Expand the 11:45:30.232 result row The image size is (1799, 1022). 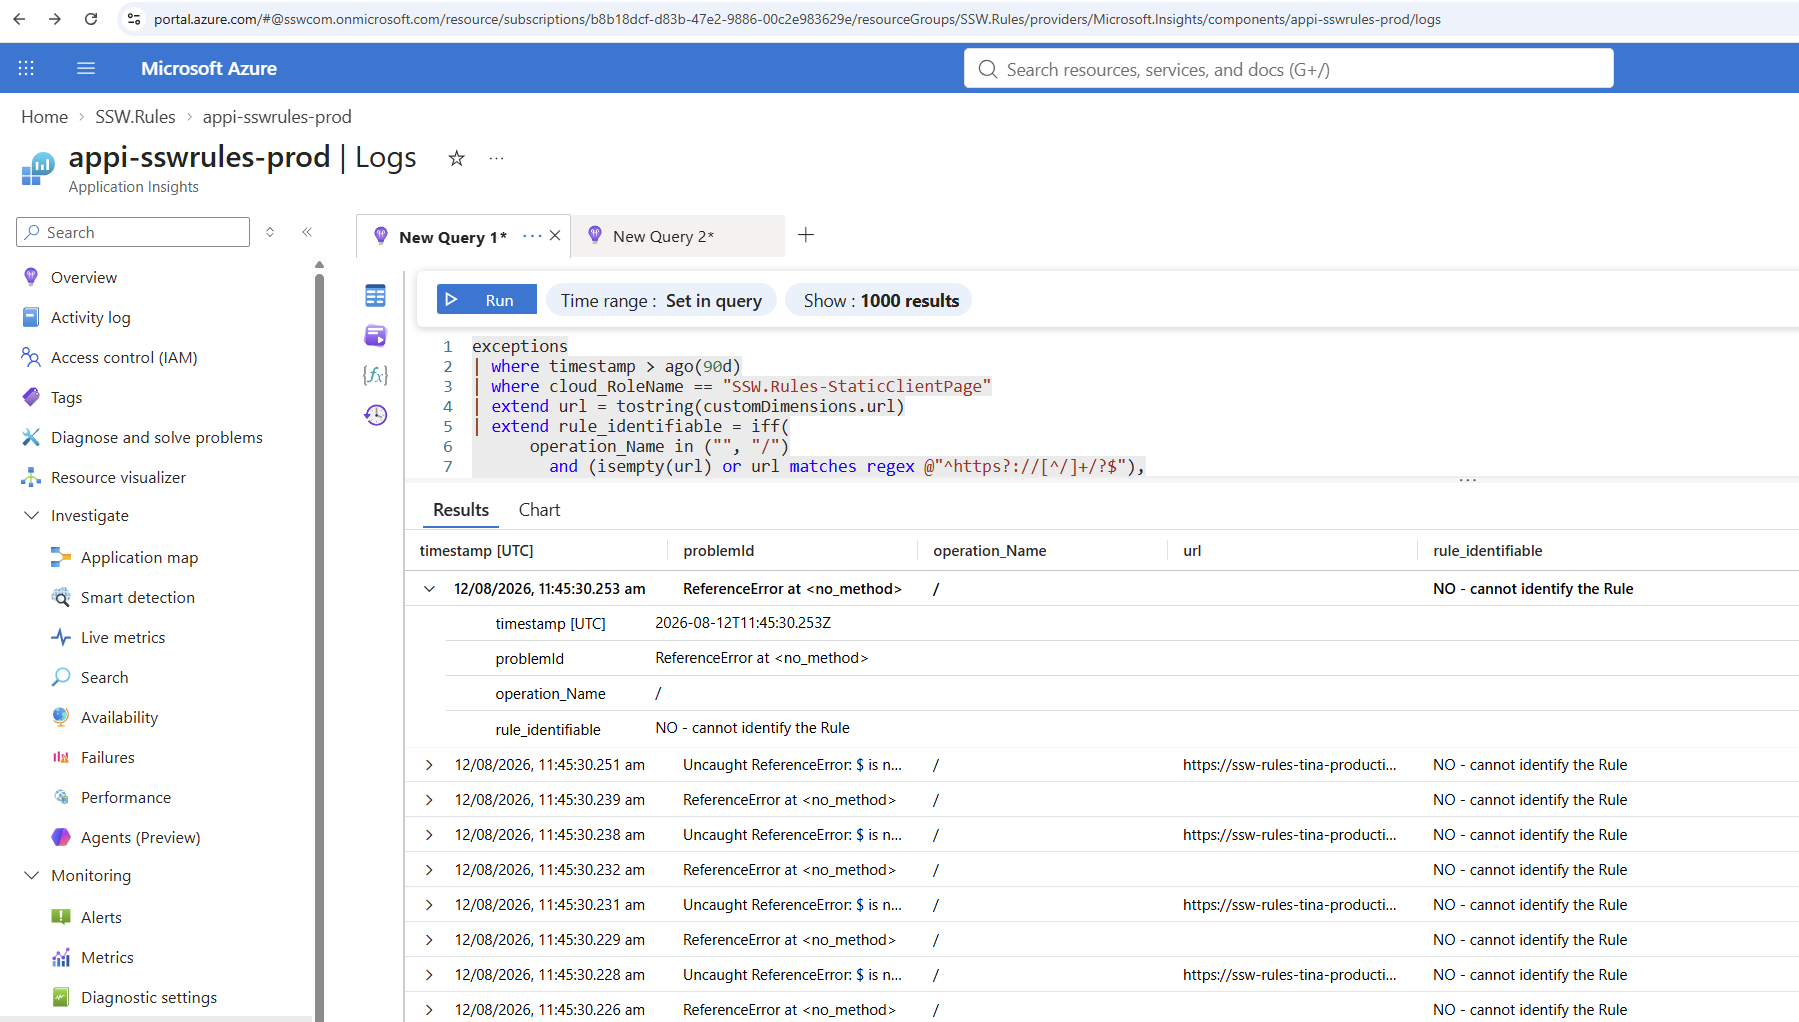[x=429, y=870]
